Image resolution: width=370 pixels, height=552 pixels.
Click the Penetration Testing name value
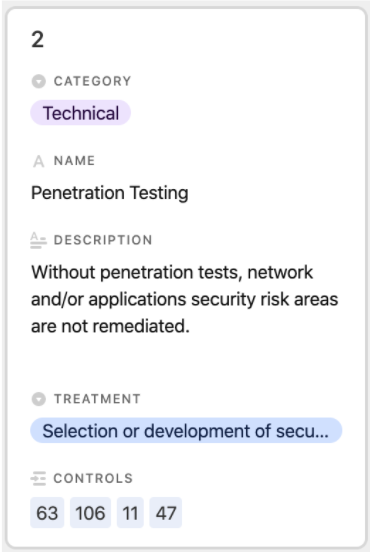pos(109,193)
